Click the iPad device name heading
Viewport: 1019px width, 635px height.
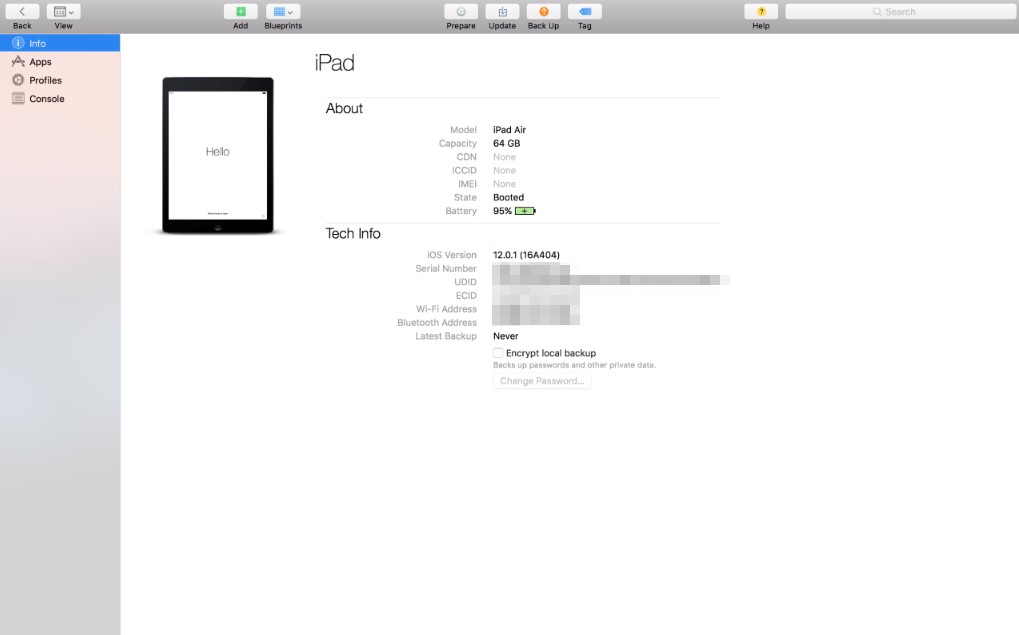[334, 63]
